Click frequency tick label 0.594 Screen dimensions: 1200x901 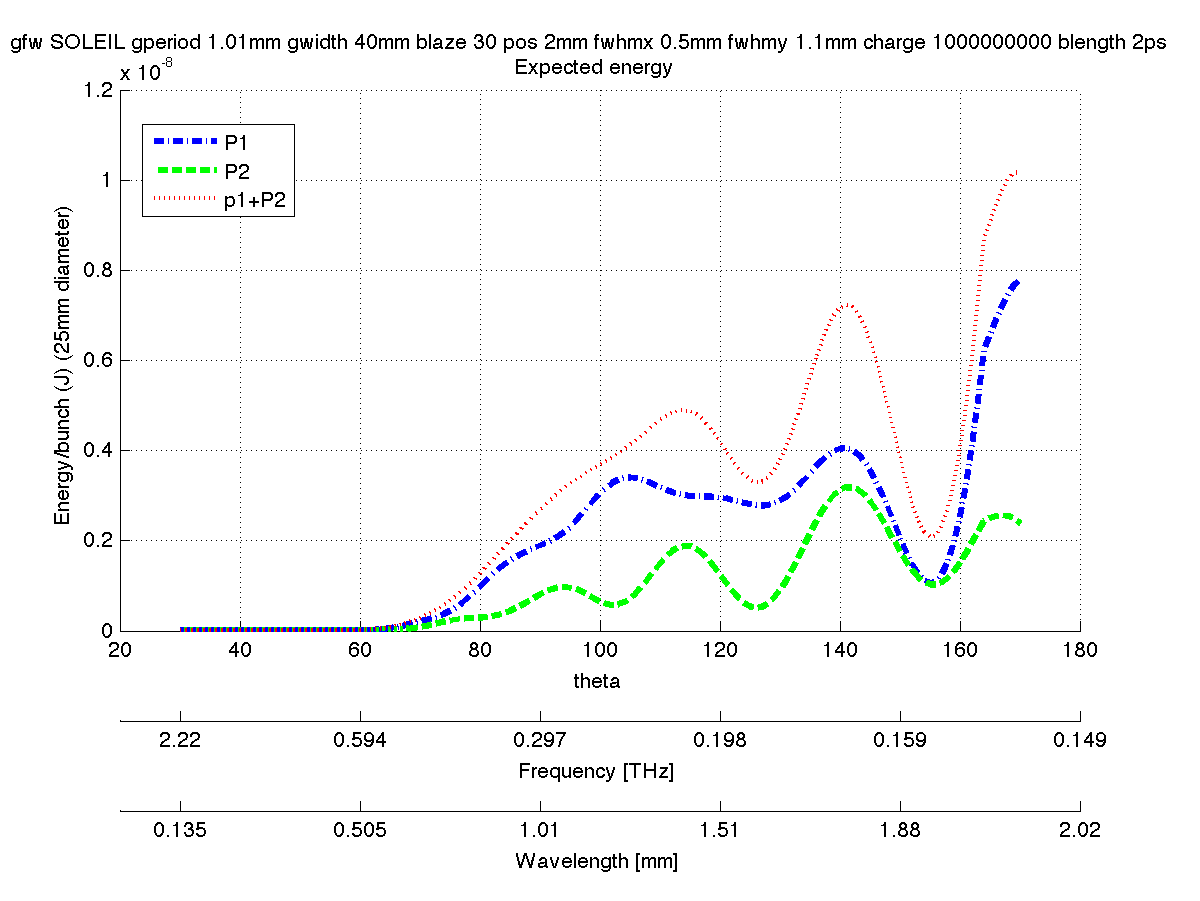click(x=360, y=740)
